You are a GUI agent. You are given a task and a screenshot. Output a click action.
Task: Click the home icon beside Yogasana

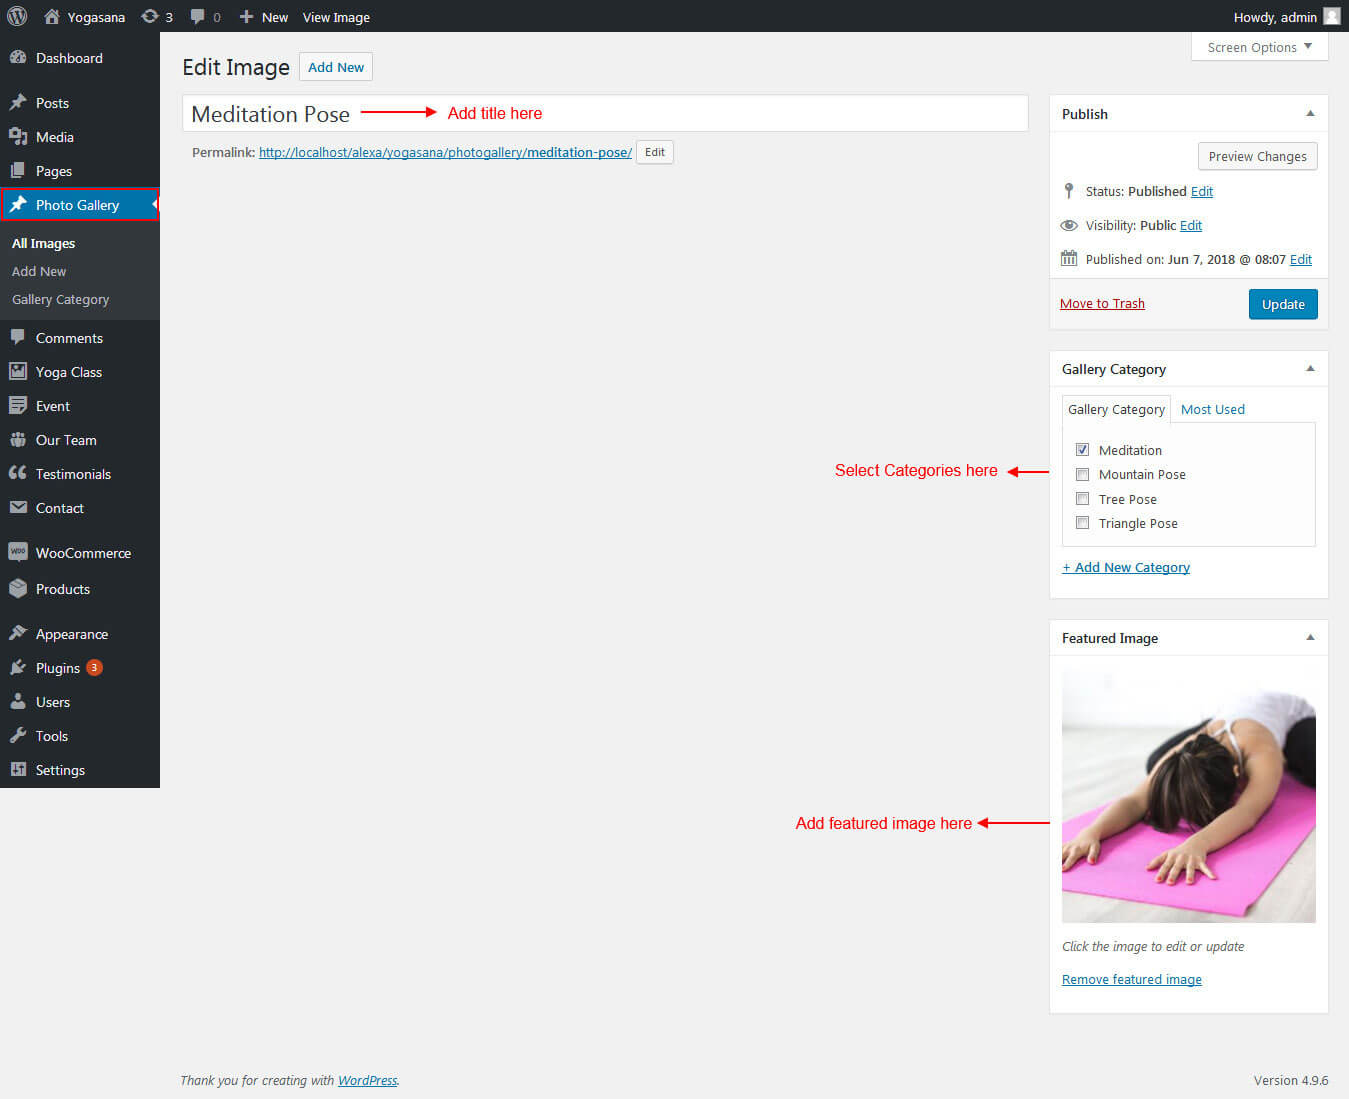click(52, 16)
